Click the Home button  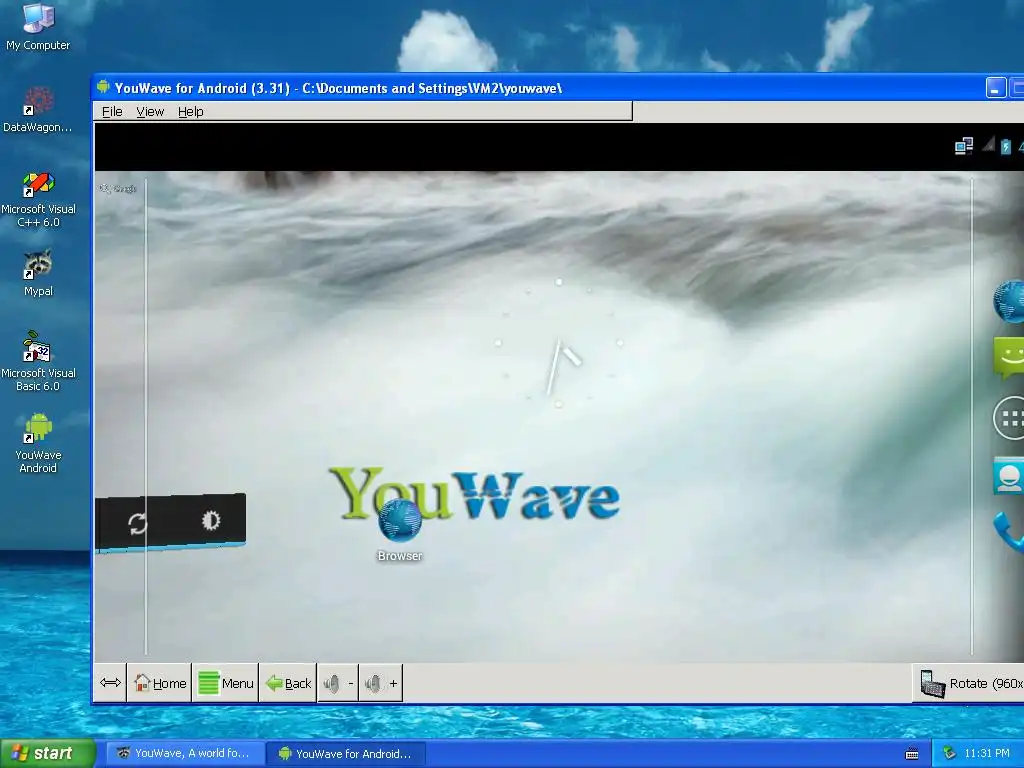[159, 683]
